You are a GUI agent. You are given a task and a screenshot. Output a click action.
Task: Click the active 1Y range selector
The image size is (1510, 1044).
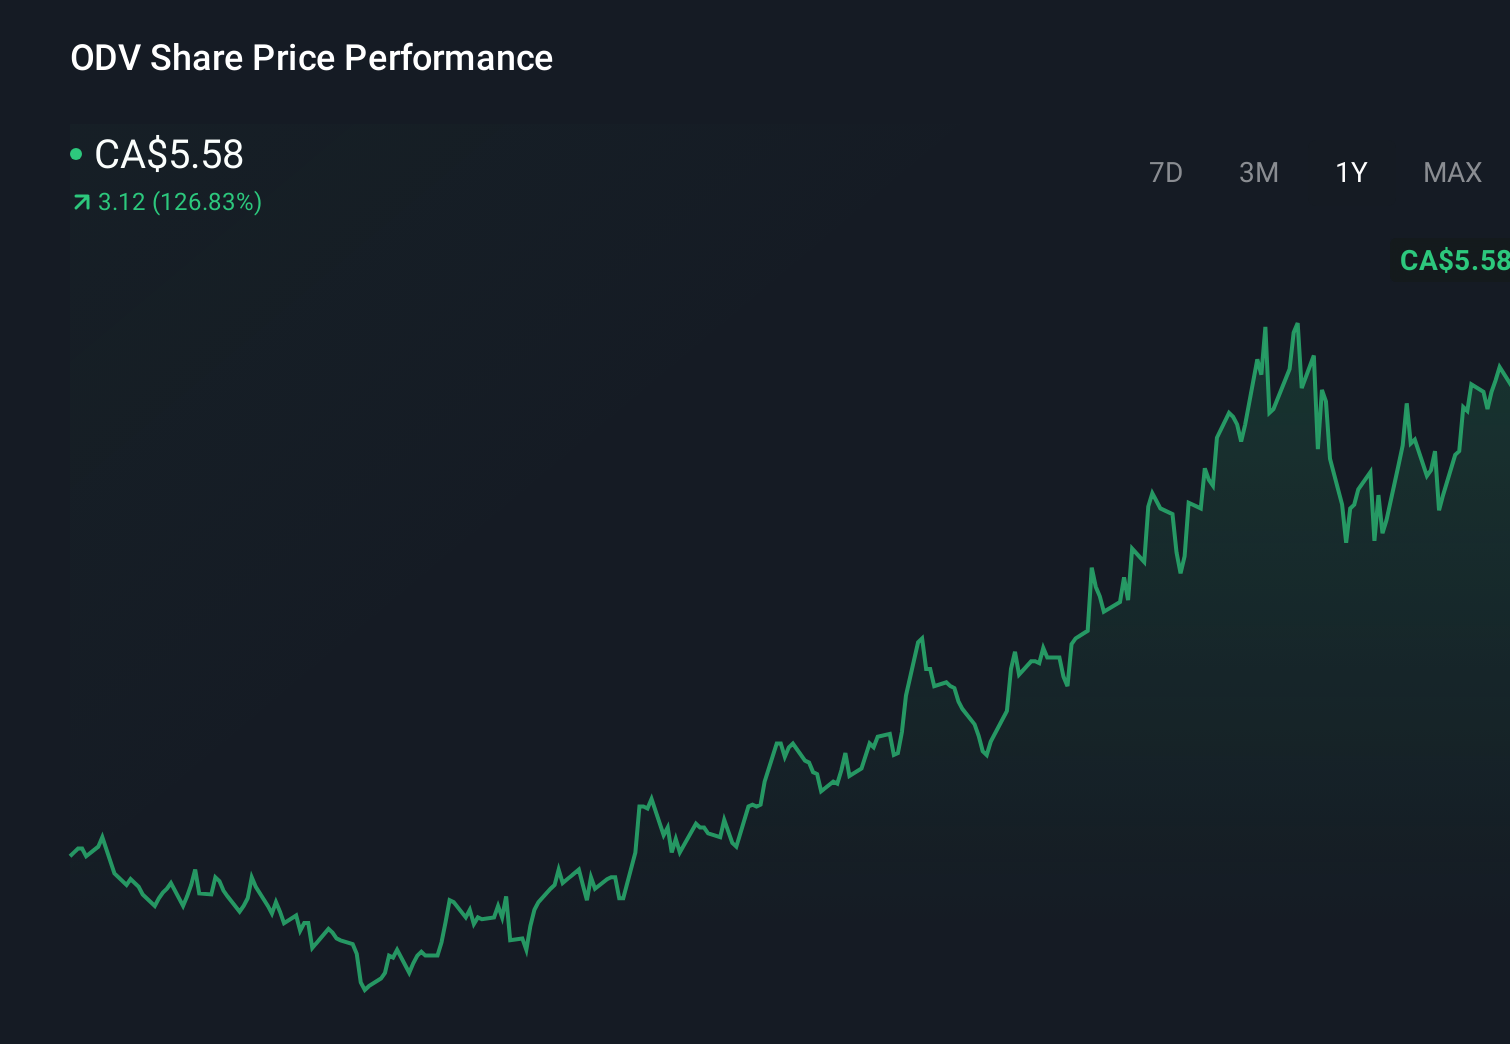click(x=1350, y=172)
